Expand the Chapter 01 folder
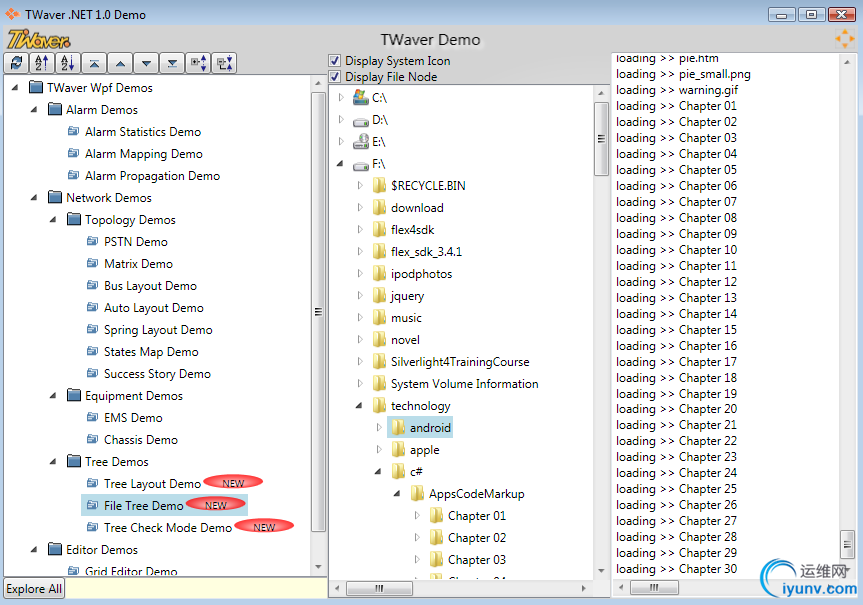Image resolution: width=863 pixels, height=605 pixels. (417, 516)
